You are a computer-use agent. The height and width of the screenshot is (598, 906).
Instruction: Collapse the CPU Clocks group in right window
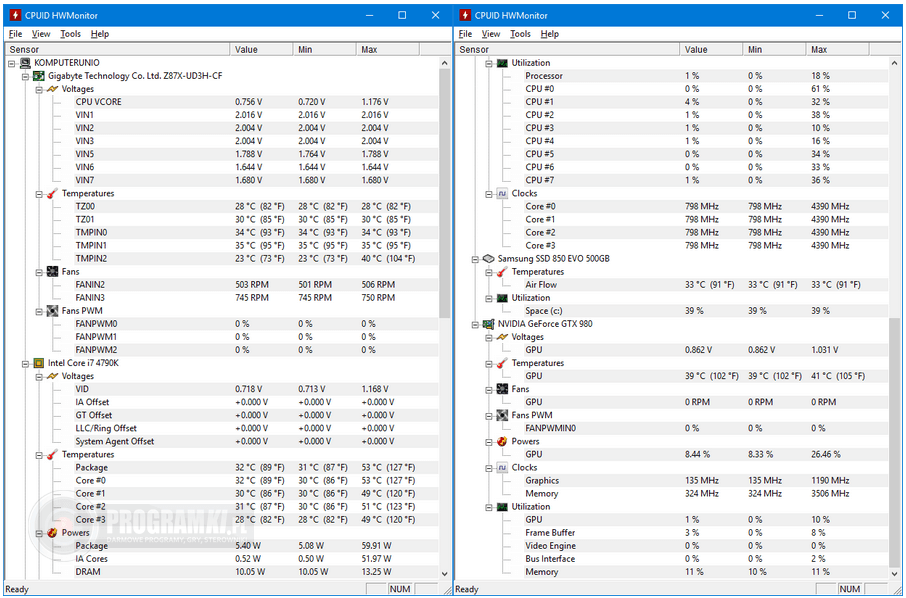tap(489, 194)
